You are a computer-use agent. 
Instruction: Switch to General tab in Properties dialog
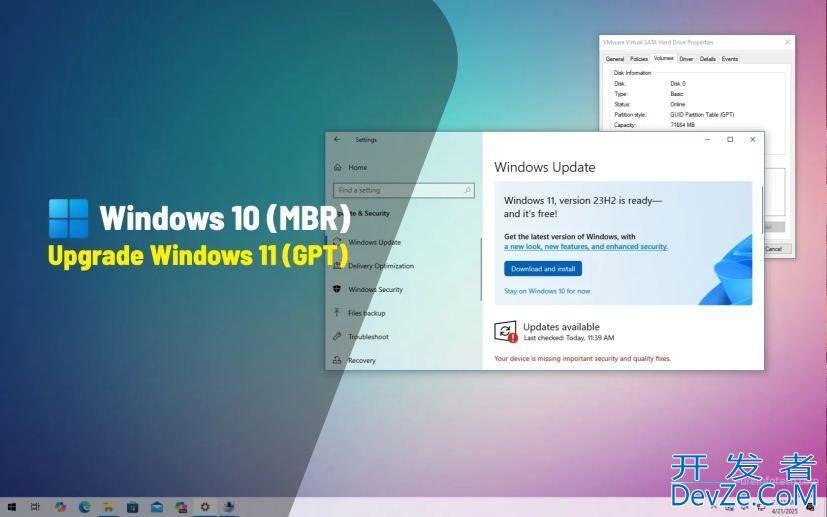[x=615, y=59]
